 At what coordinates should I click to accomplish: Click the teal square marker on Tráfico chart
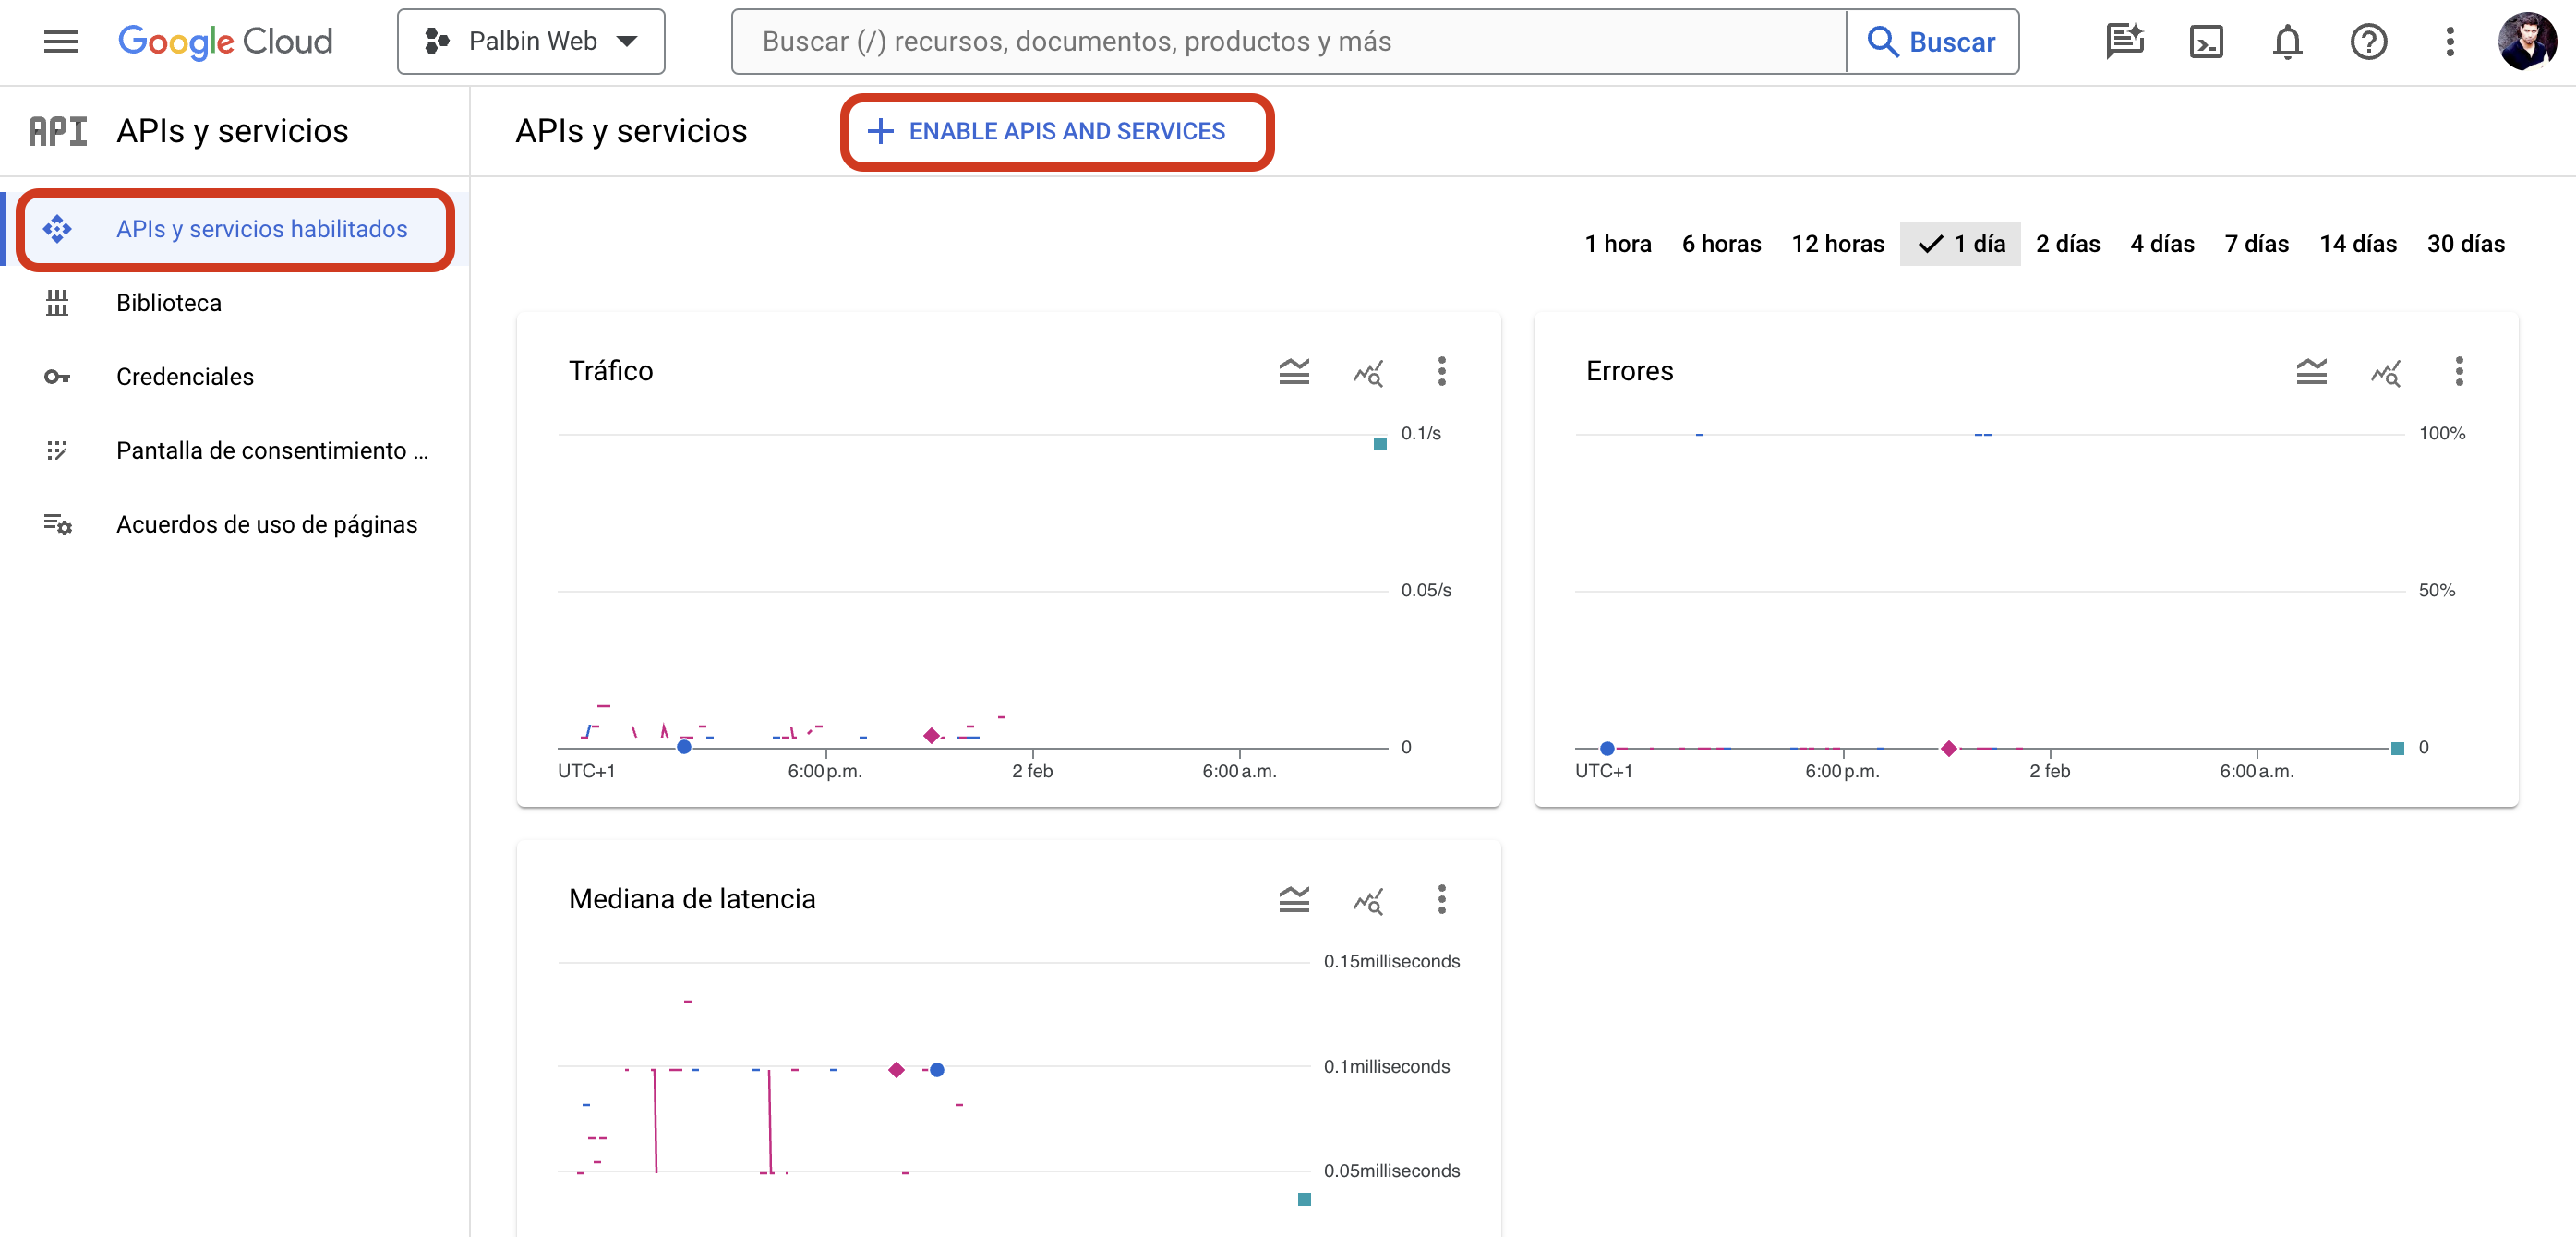pyautogui.click(x=1380, y=444)
